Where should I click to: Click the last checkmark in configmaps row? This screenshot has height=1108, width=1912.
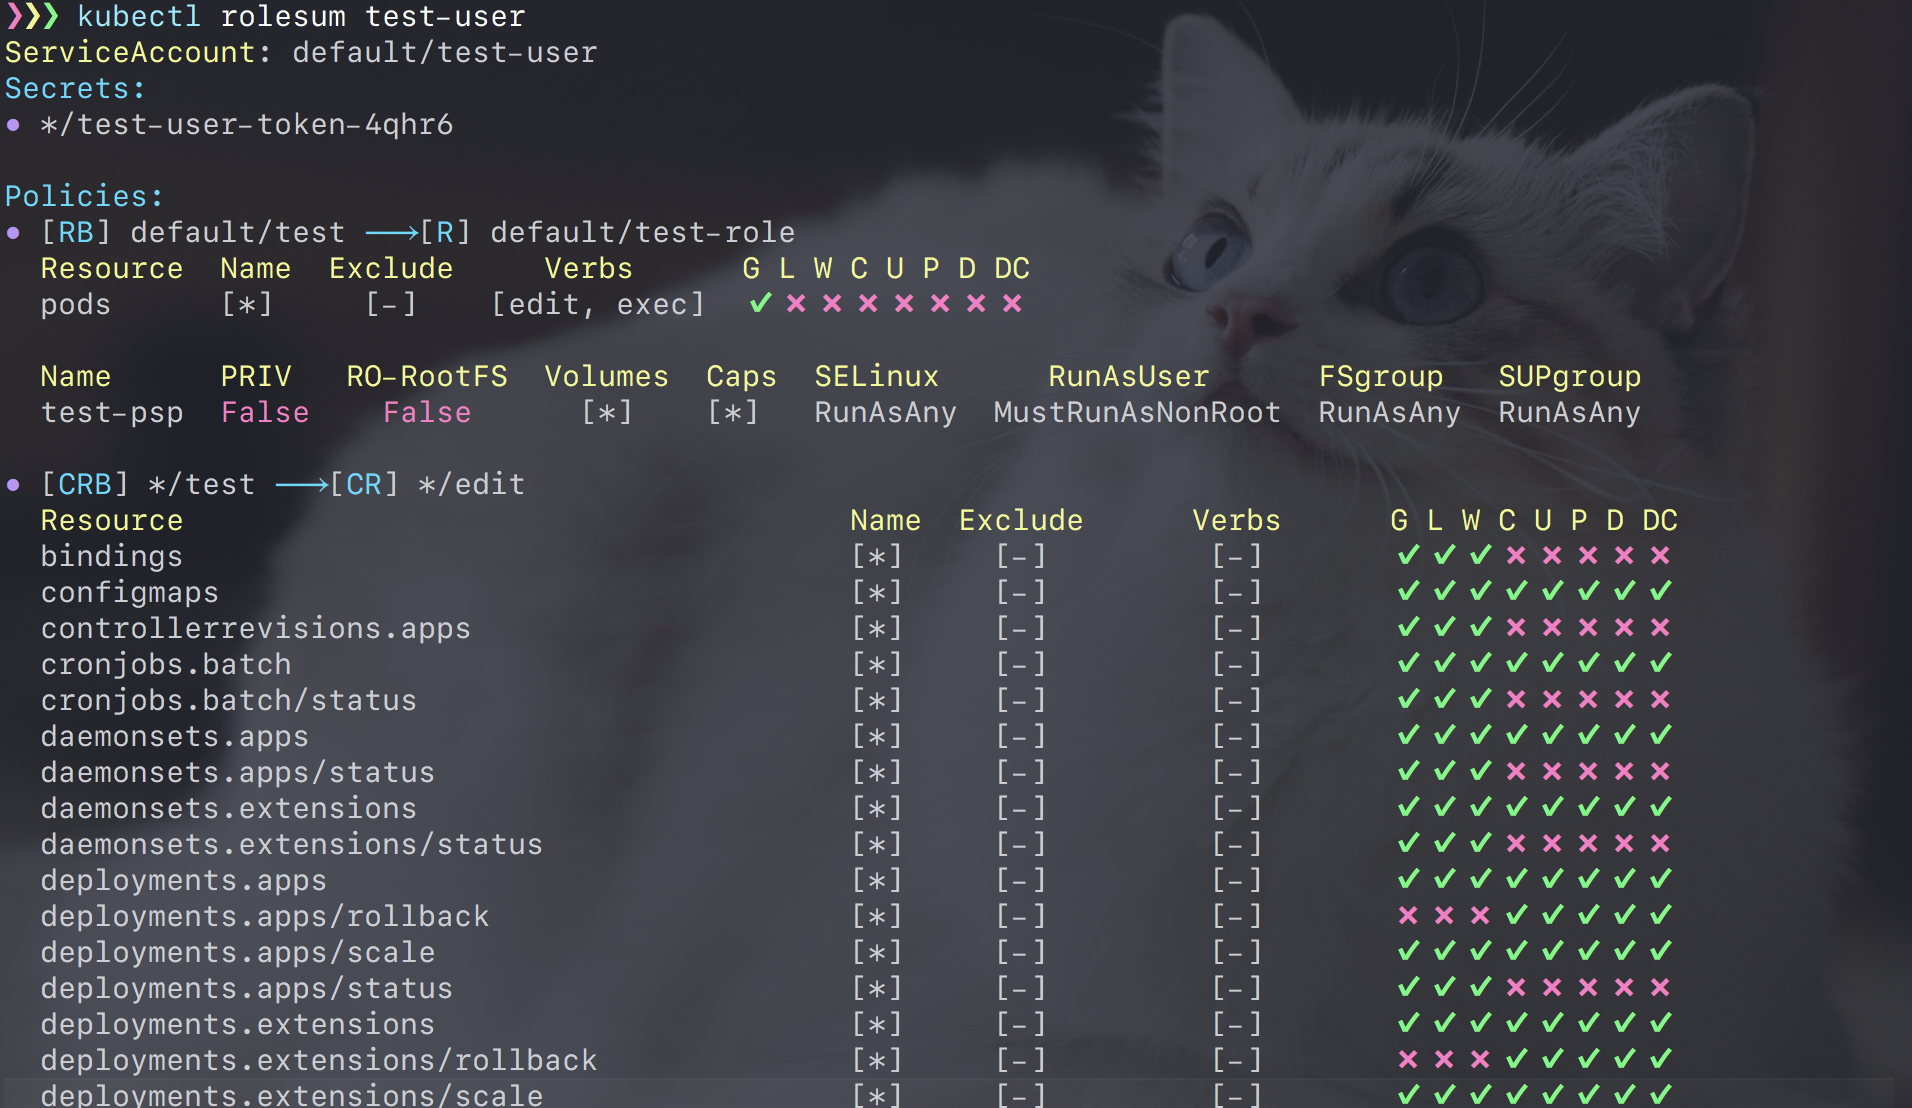[1660, 591]
